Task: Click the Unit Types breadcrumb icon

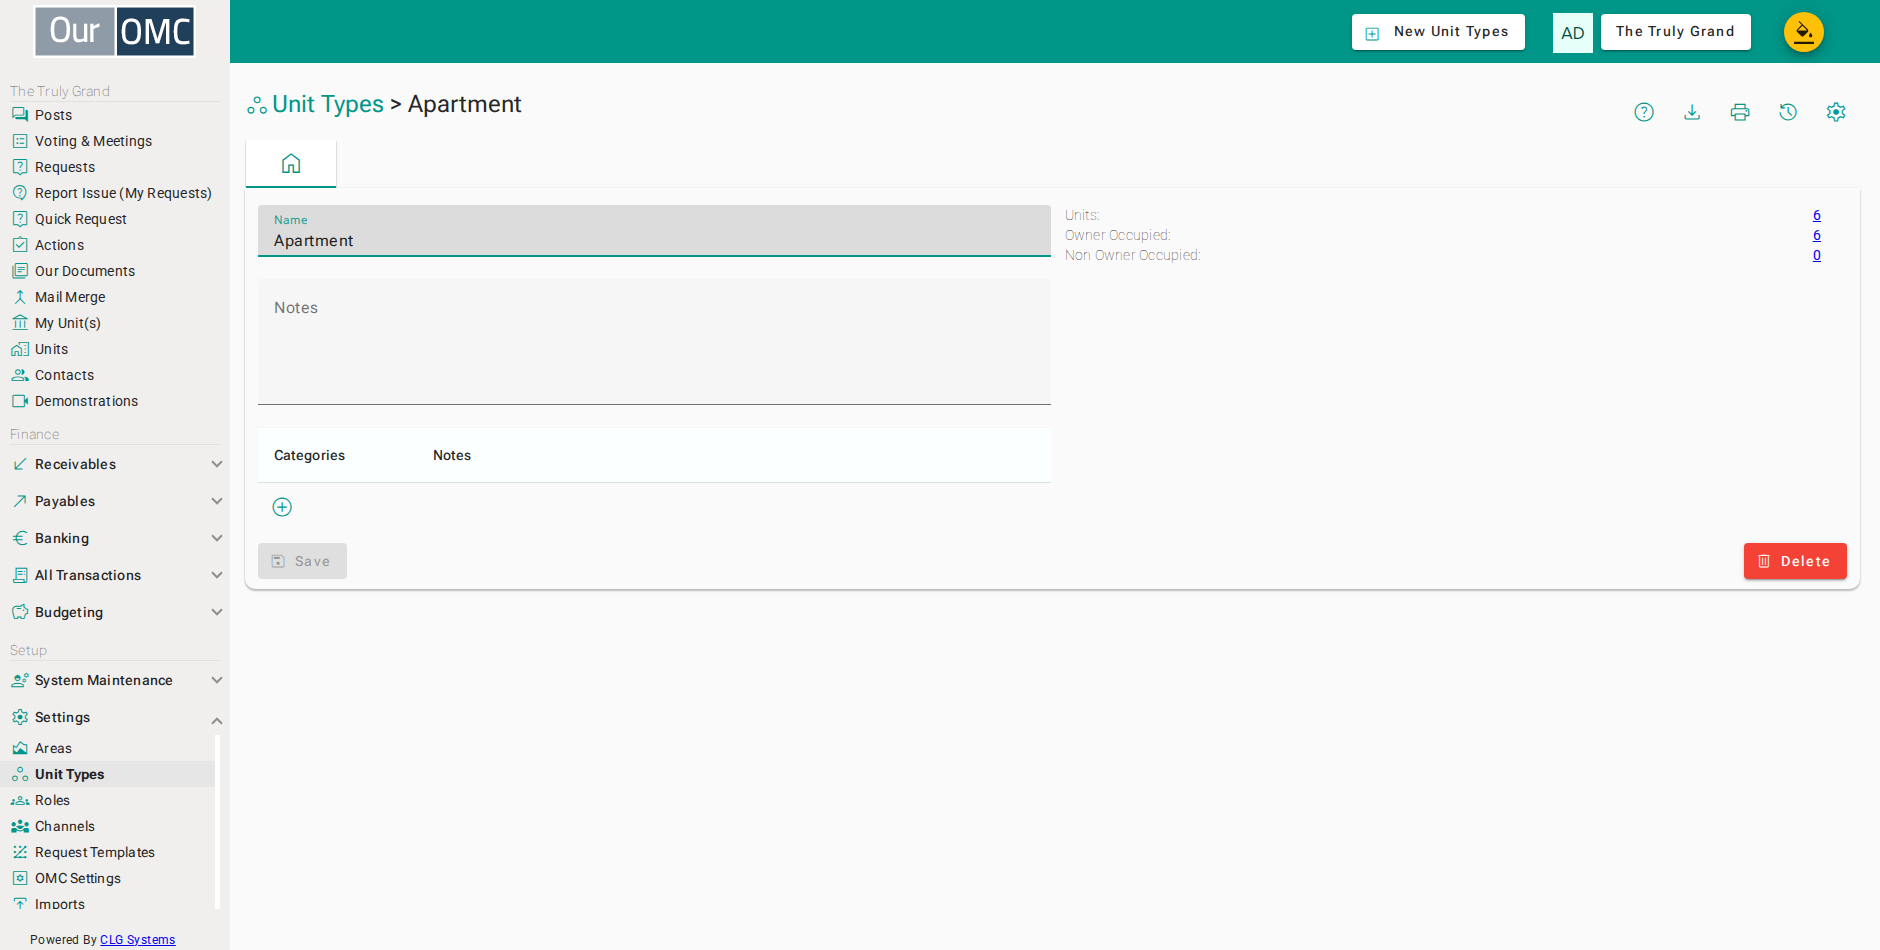Action: pos(257,105)
